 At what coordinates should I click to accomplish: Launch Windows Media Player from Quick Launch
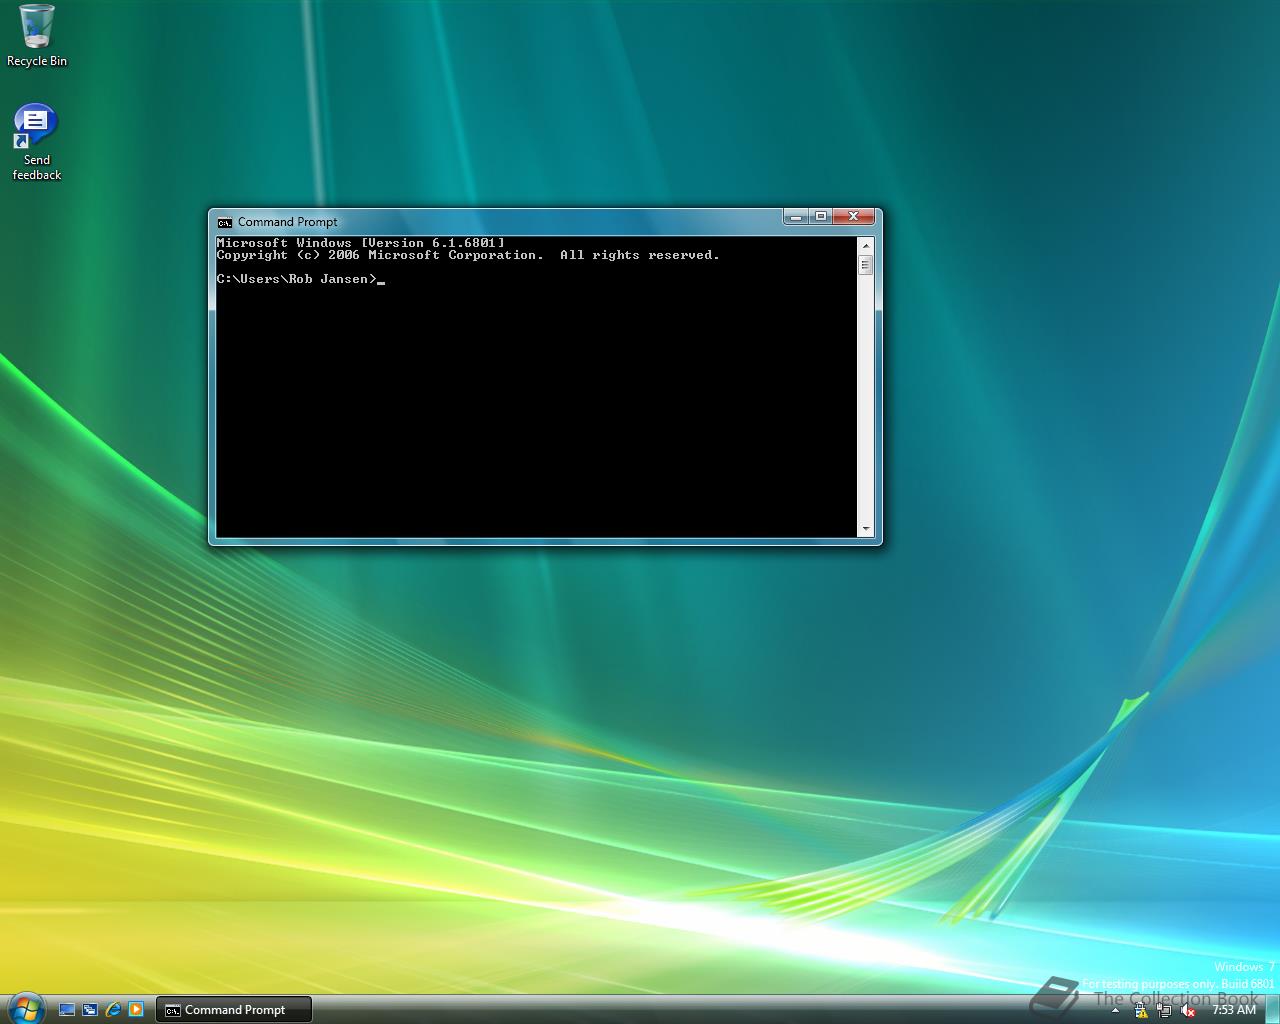(x=136, y=1010)
